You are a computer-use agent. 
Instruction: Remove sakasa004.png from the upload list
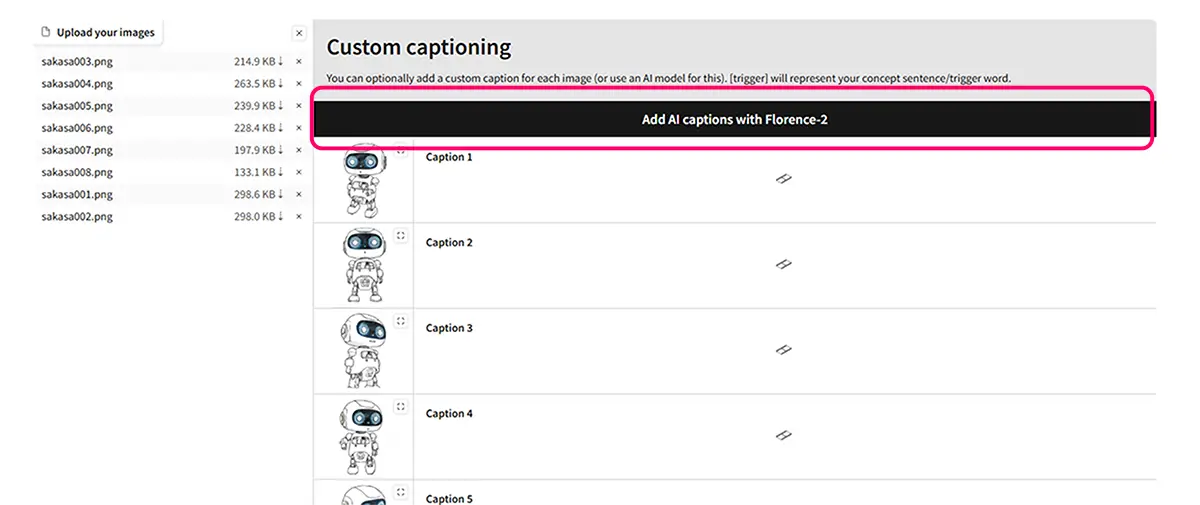pos(298,83)
